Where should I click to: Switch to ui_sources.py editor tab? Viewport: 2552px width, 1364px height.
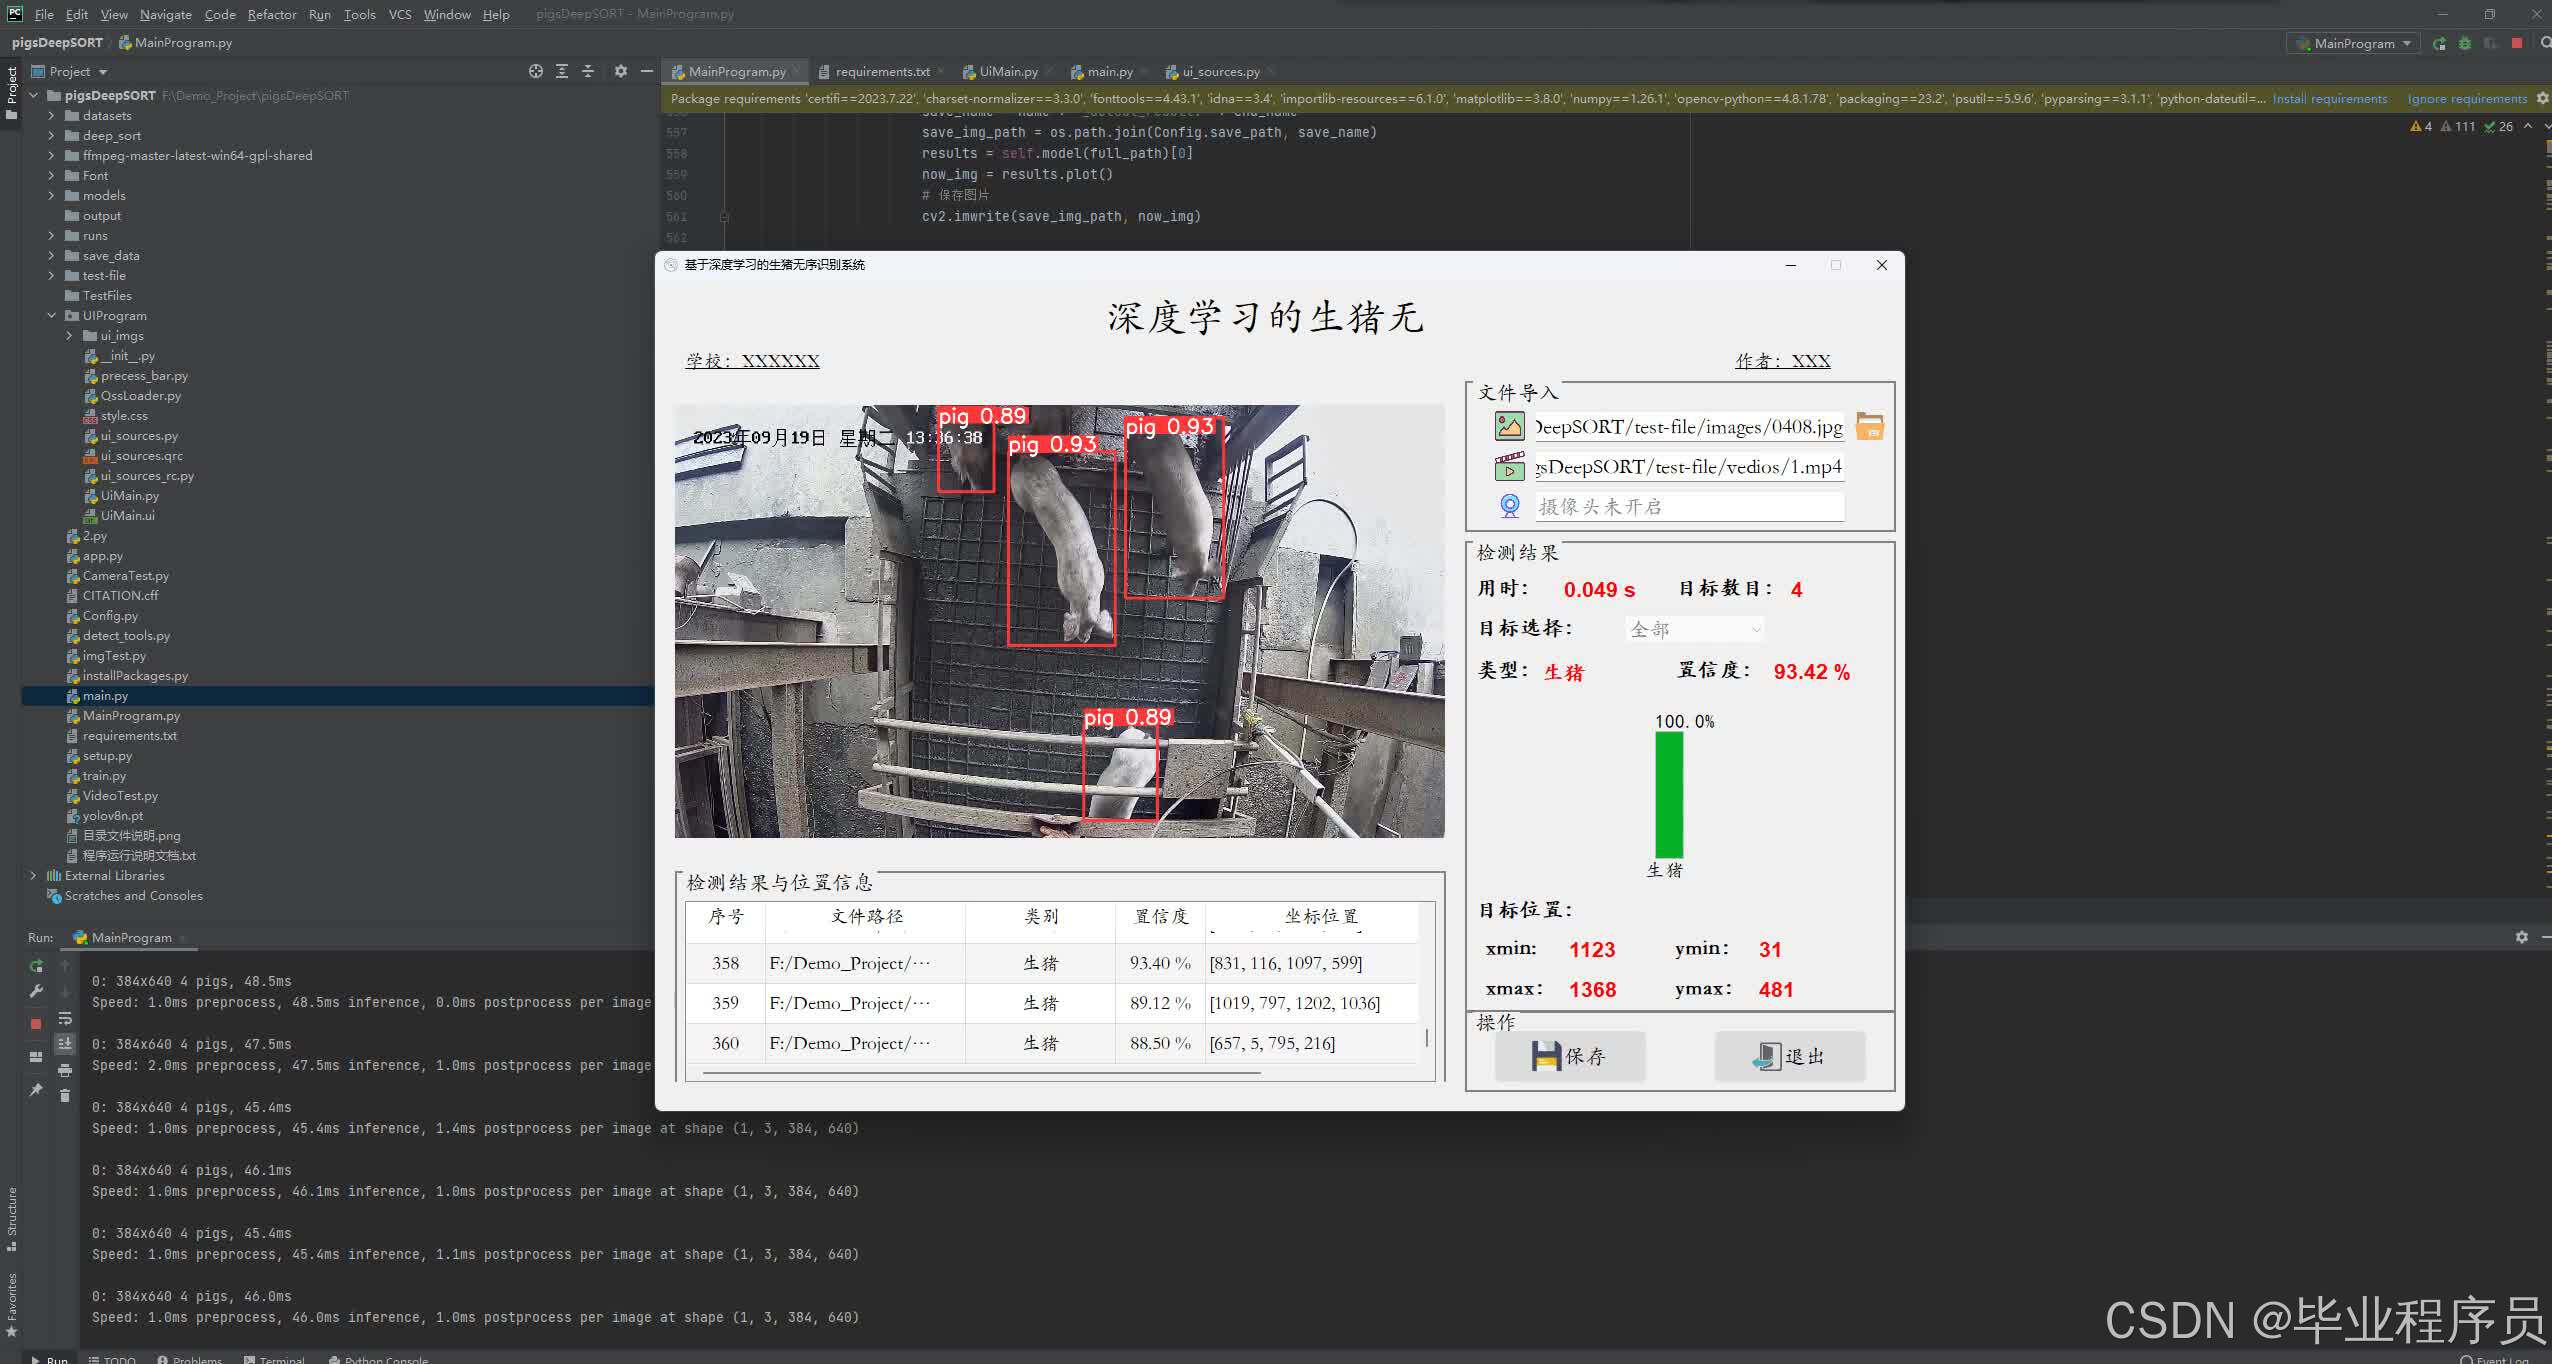[1220, 71]
